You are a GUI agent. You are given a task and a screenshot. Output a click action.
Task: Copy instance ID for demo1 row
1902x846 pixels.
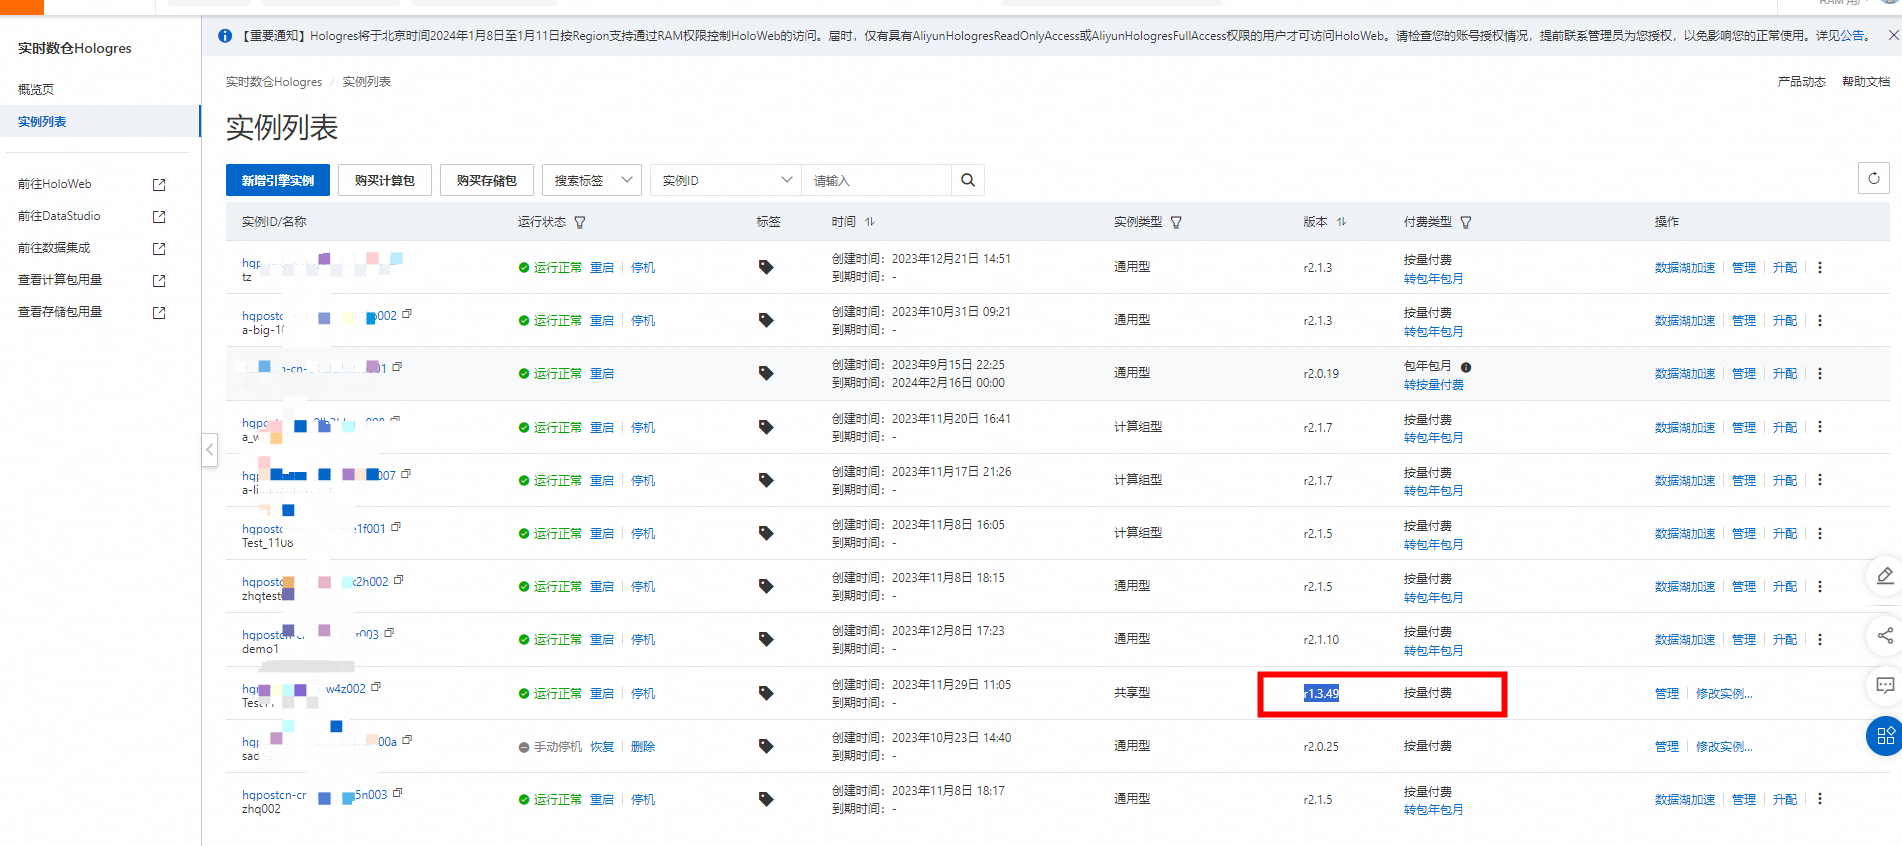[x=389, y=633]
